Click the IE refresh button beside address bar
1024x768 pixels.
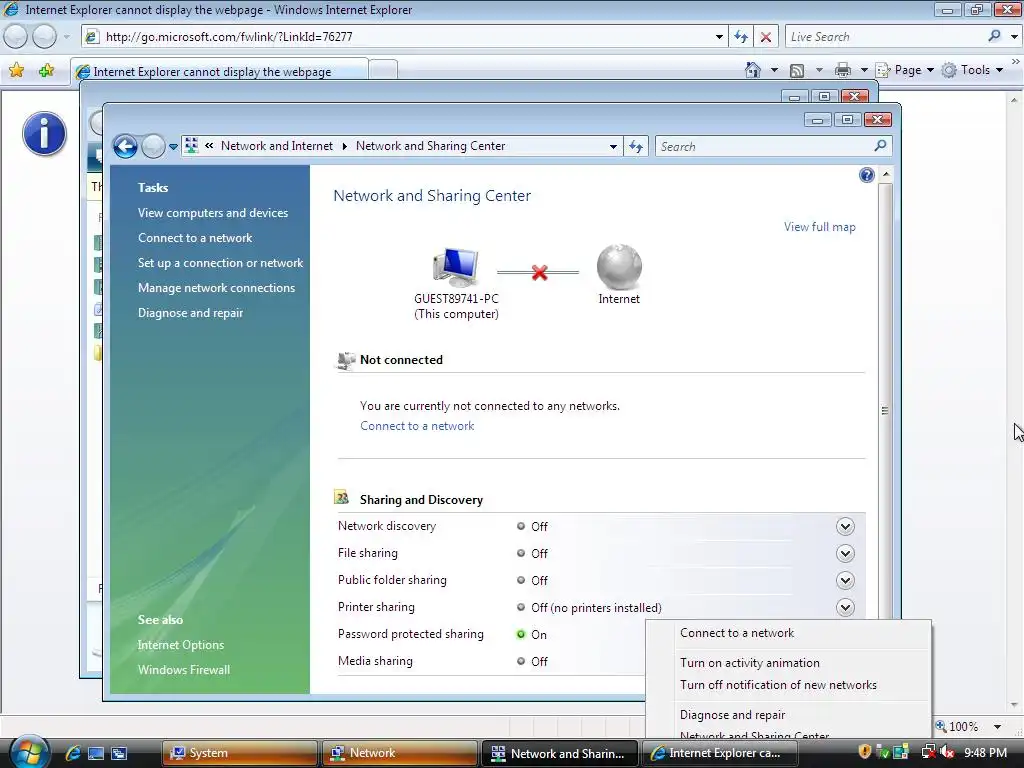(741, 37)
